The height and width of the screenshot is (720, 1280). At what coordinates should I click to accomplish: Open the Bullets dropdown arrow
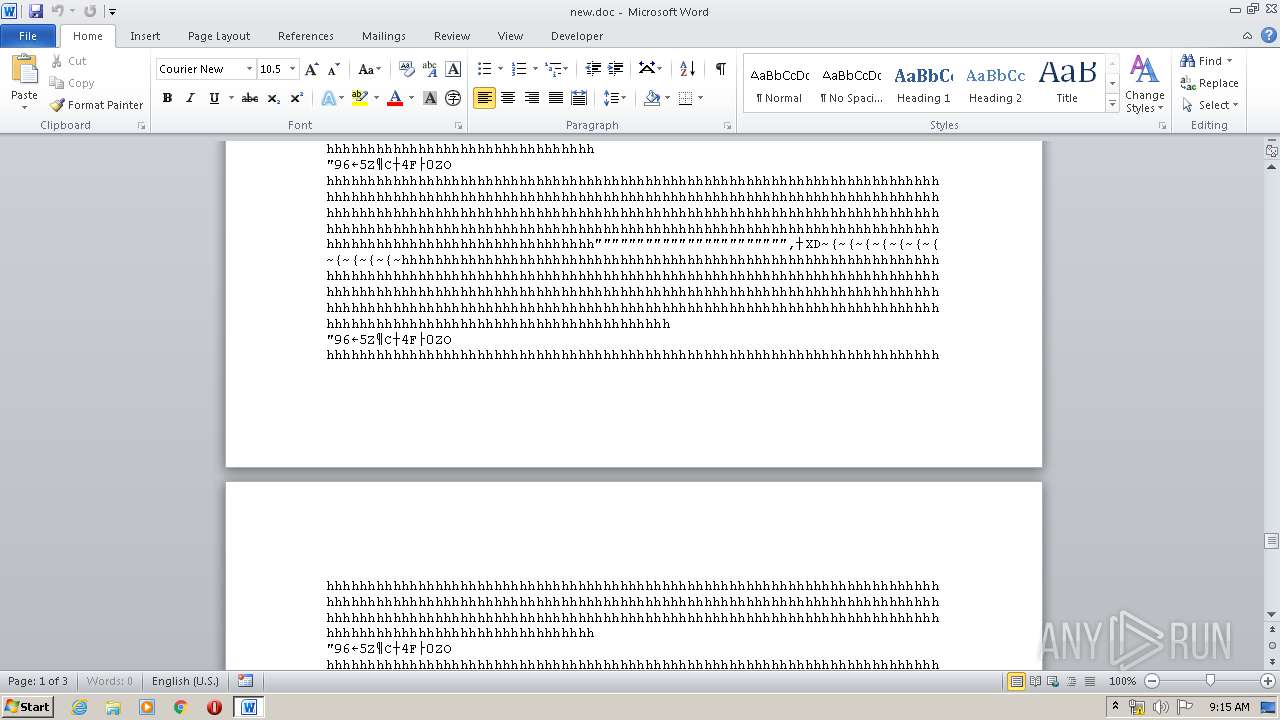tap(502, 69)
